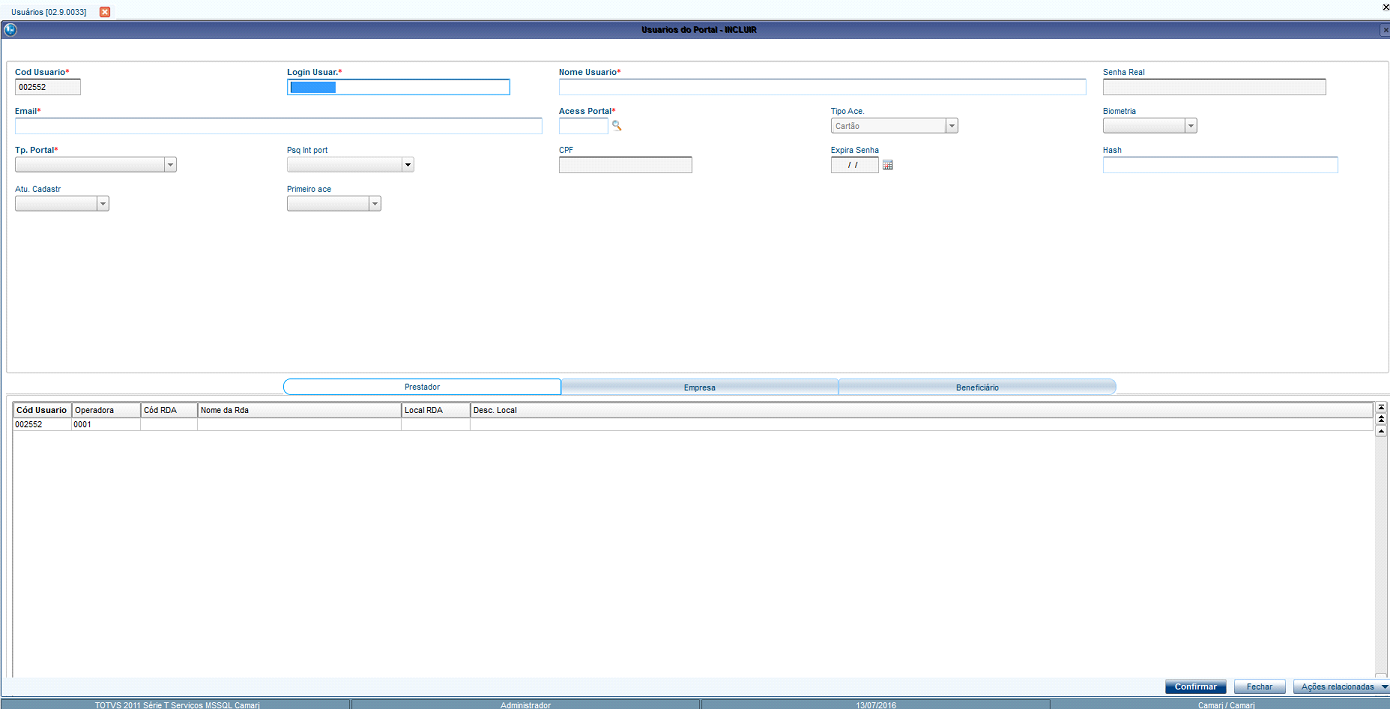Select the Operadora cell 0001
The height and width of the screenshot is (709, 1390).
coord(106,424)
